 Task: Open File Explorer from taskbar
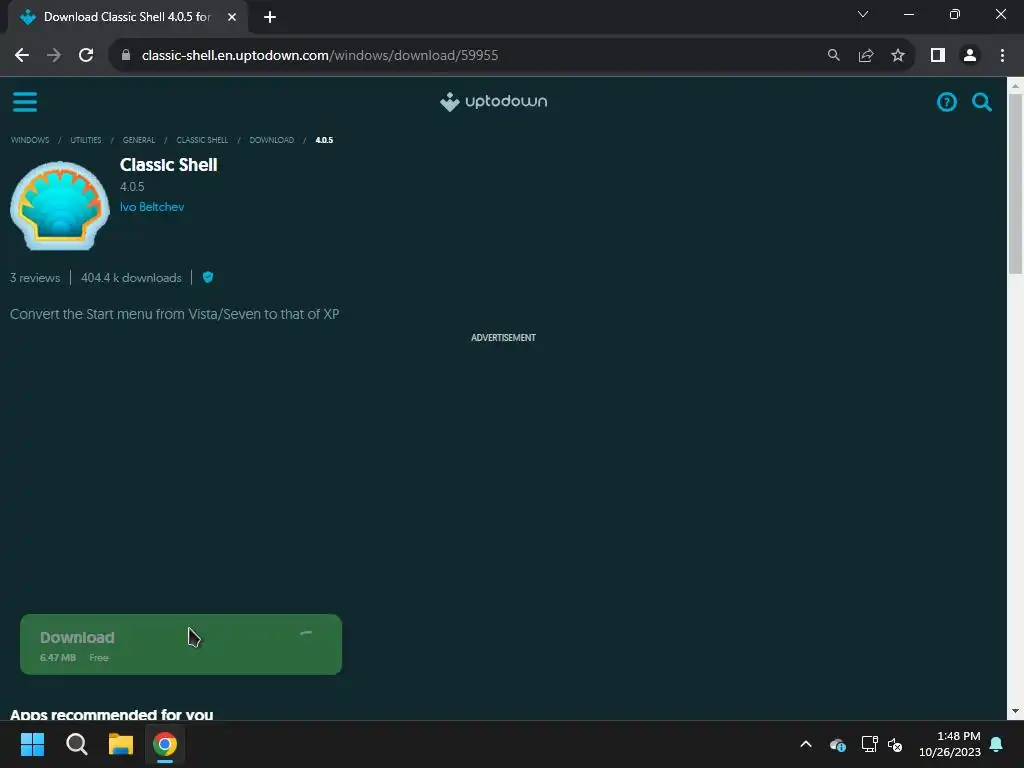(121, 744)
